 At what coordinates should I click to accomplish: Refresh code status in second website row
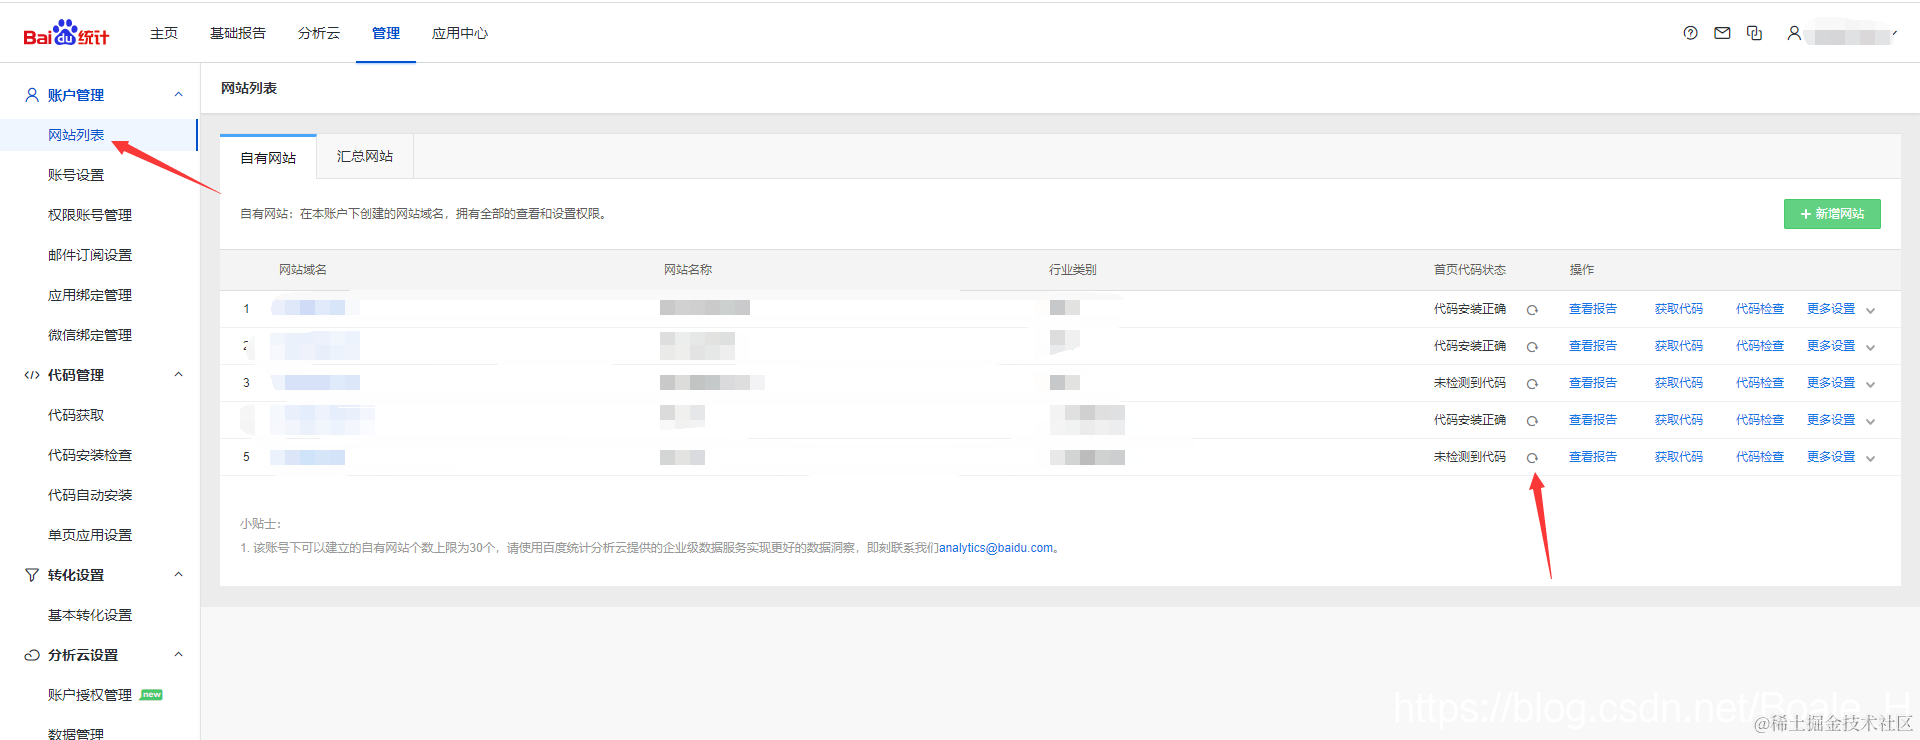[1532, 347]
